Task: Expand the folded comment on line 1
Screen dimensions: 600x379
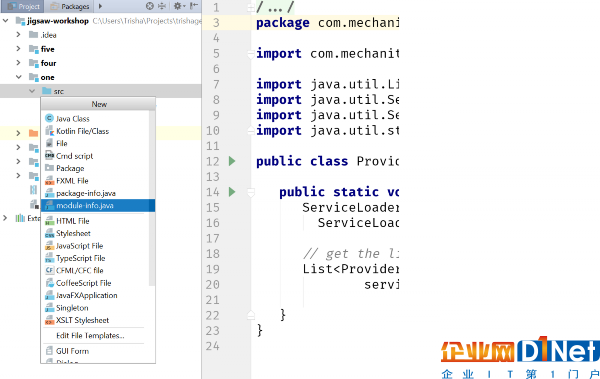Action: pyautogui.click(x=251, y=7)
